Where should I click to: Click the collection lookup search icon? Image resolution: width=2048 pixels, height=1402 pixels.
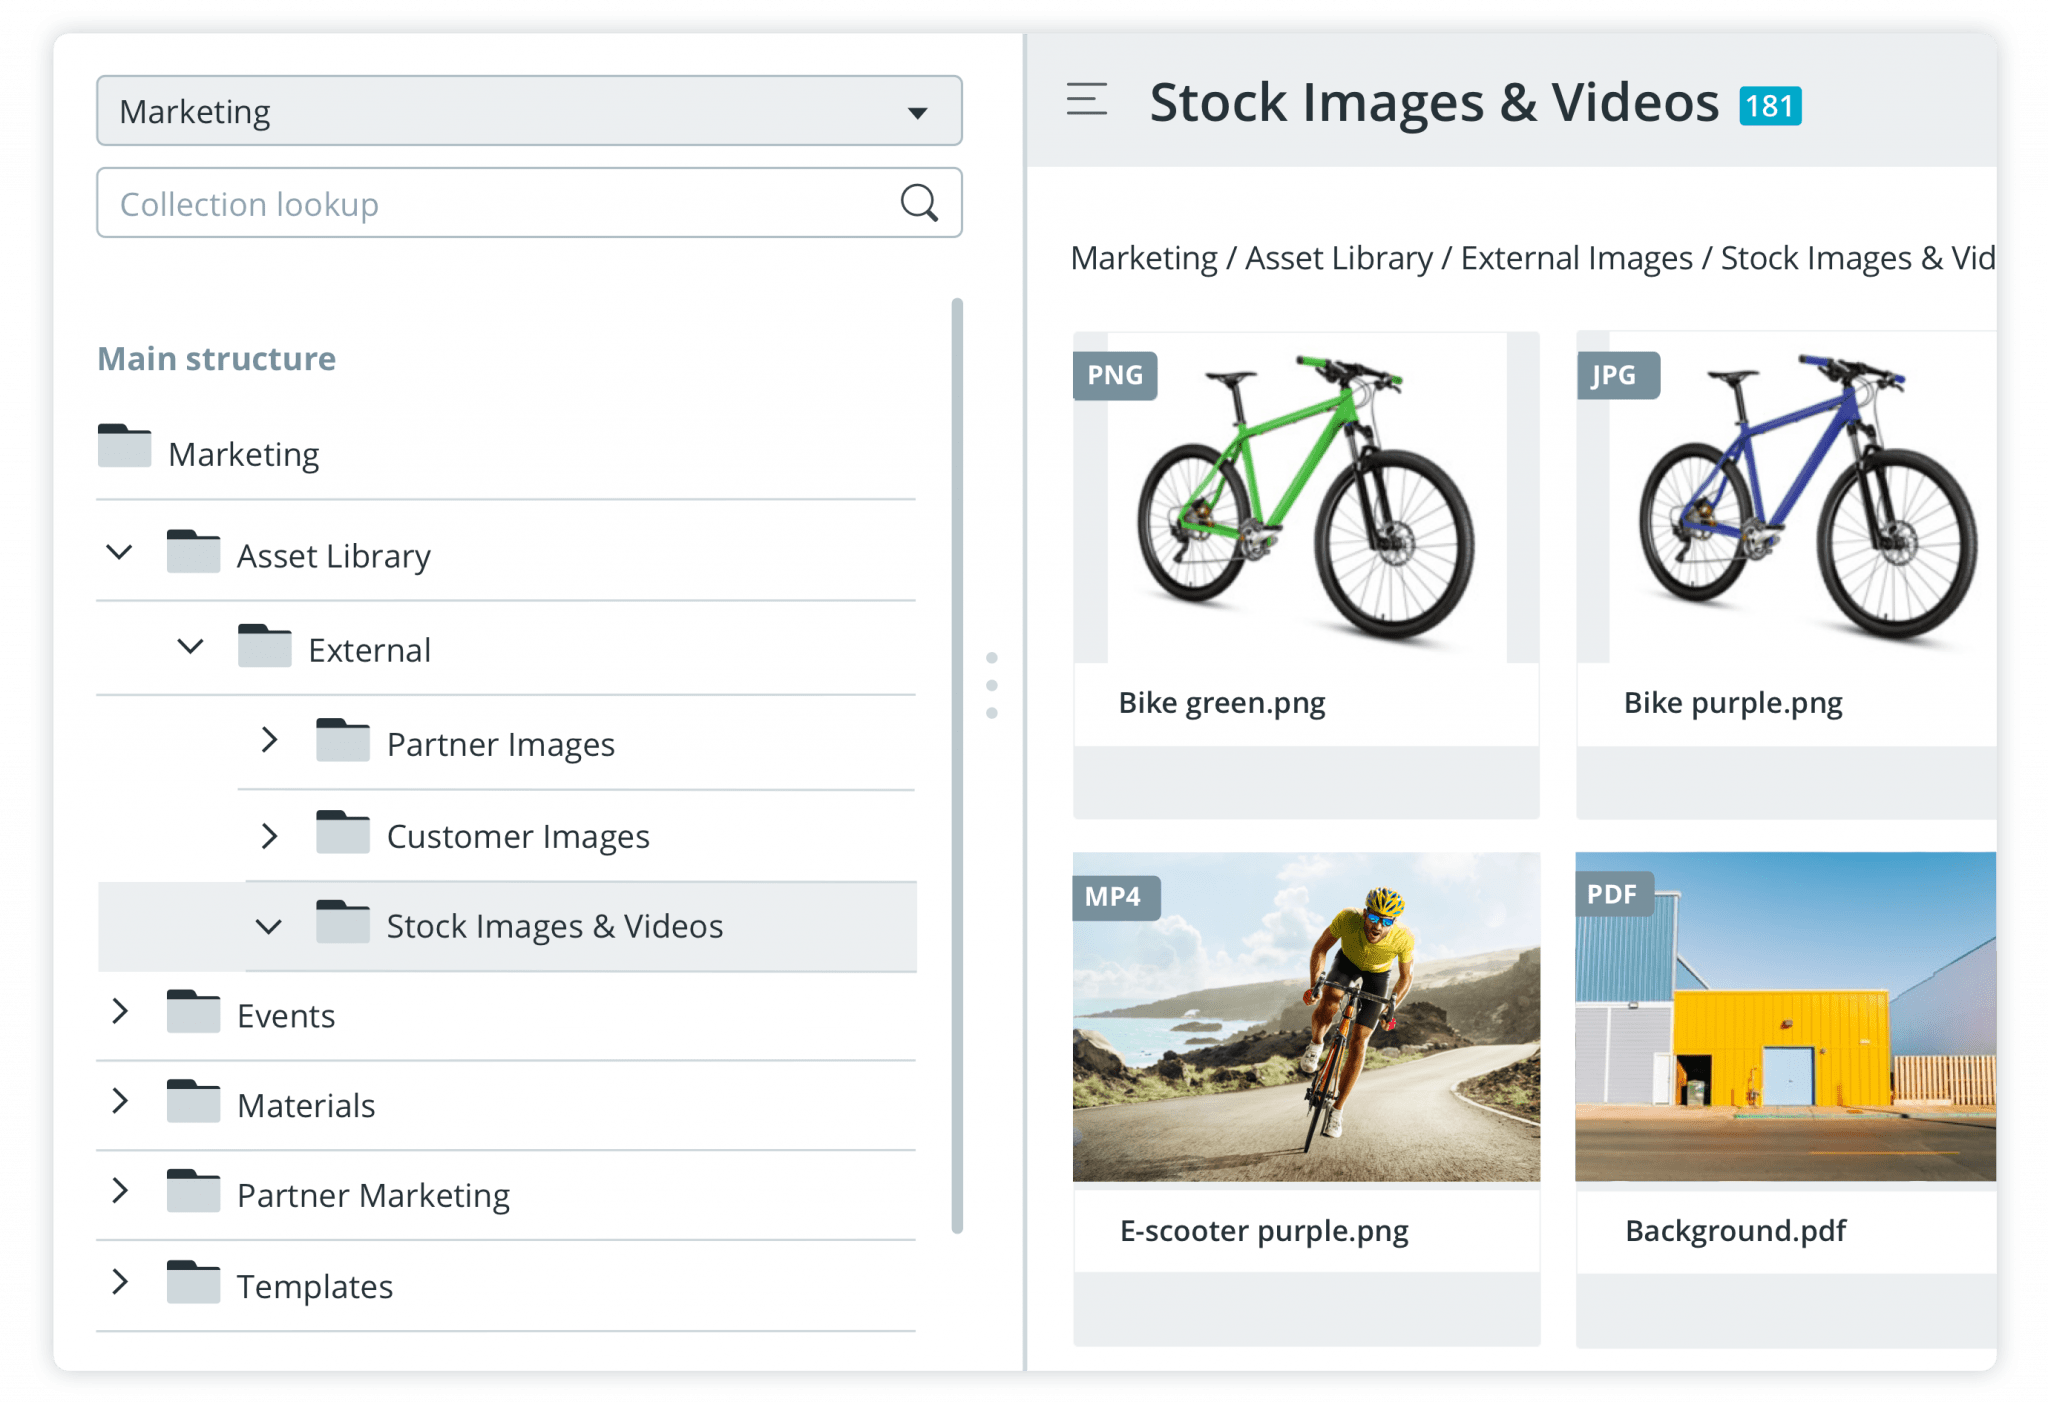919,203
